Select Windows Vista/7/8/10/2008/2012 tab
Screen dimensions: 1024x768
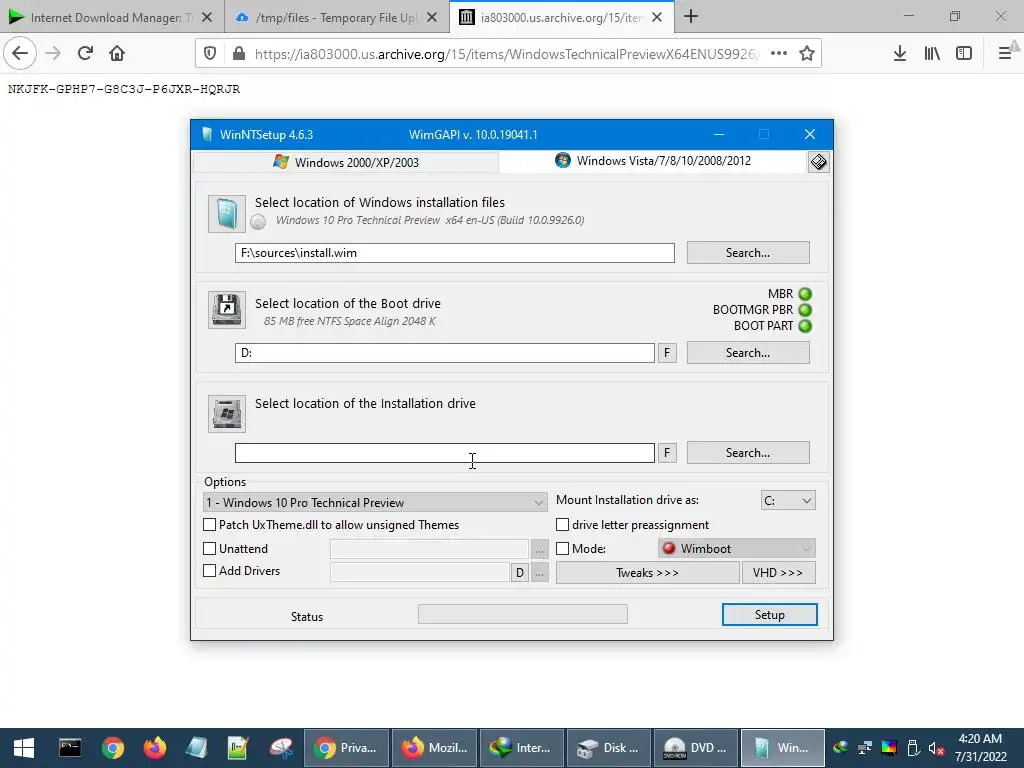point(653,161)
